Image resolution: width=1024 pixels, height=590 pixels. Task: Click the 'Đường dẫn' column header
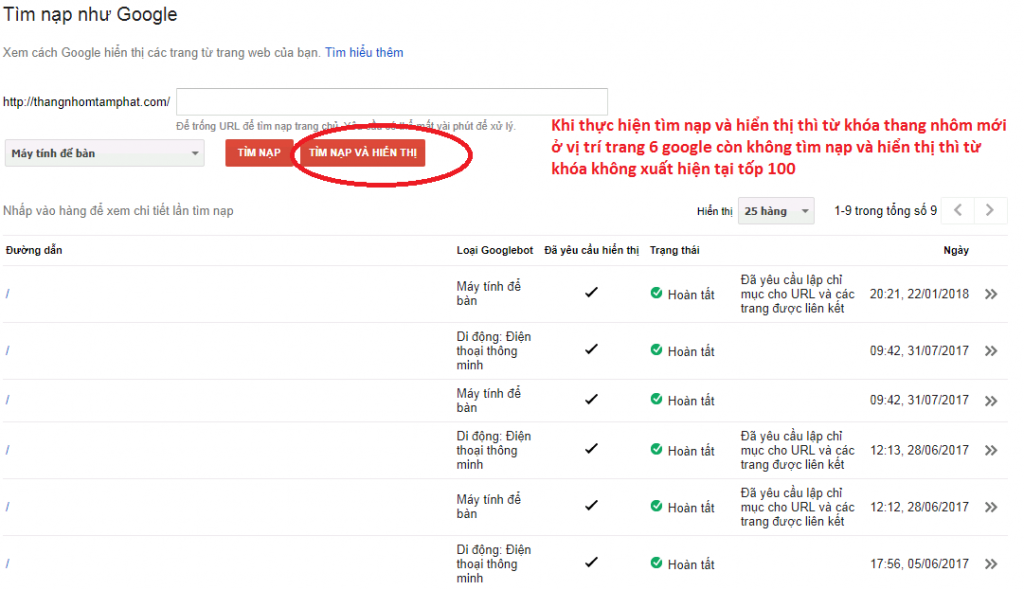pos(34,250)
